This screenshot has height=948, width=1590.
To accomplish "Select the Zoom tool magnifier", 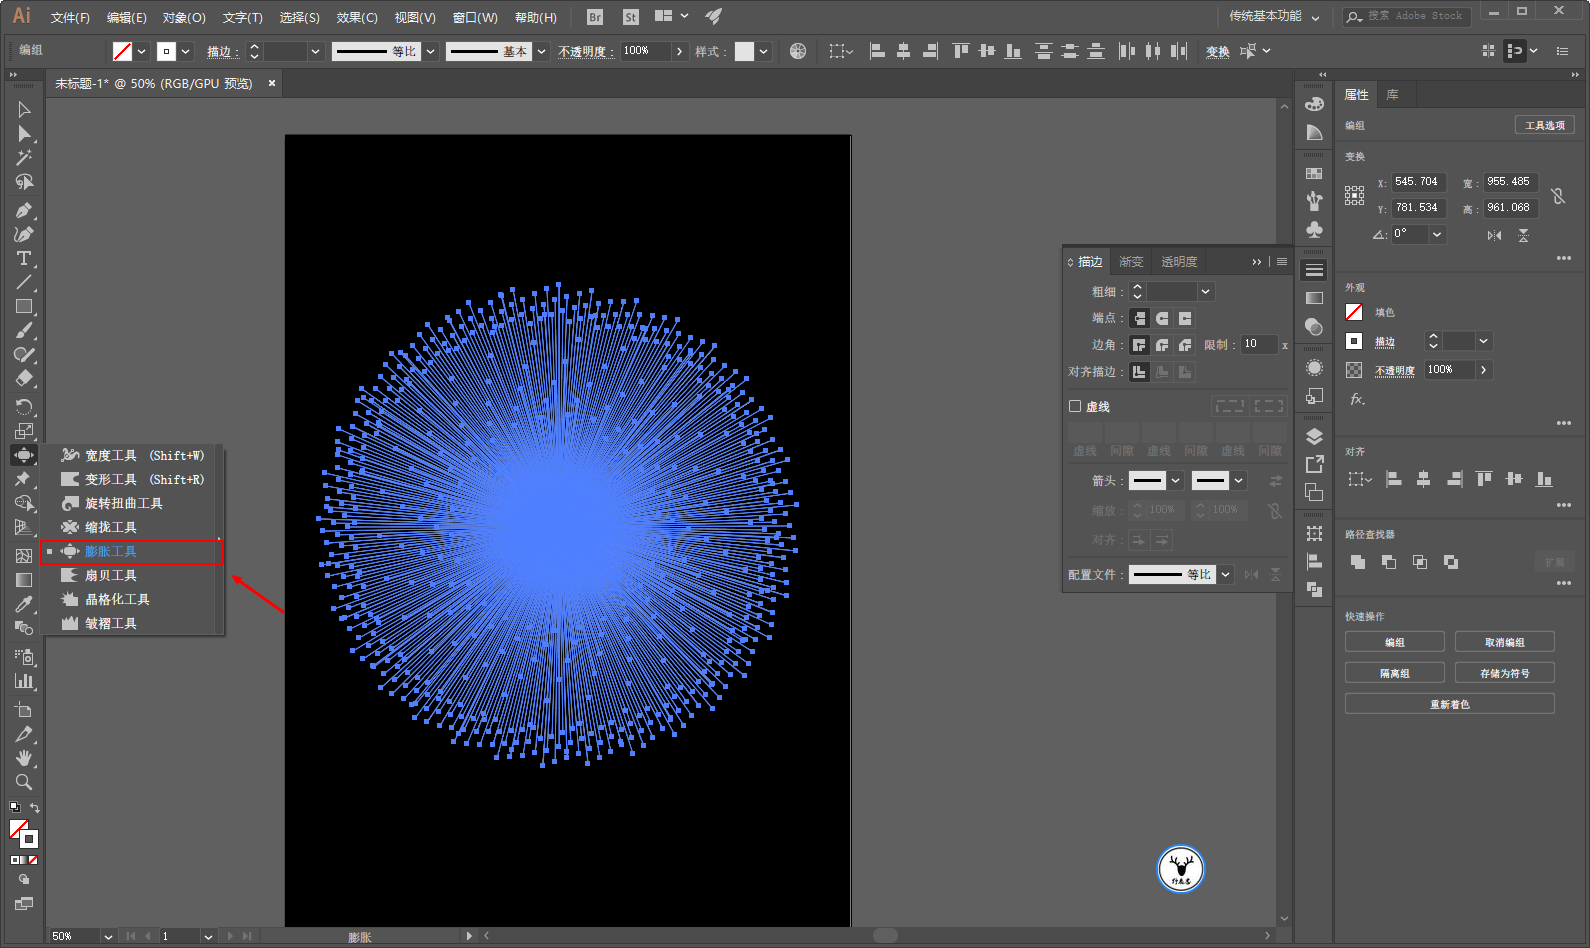I will click(24, 782).
